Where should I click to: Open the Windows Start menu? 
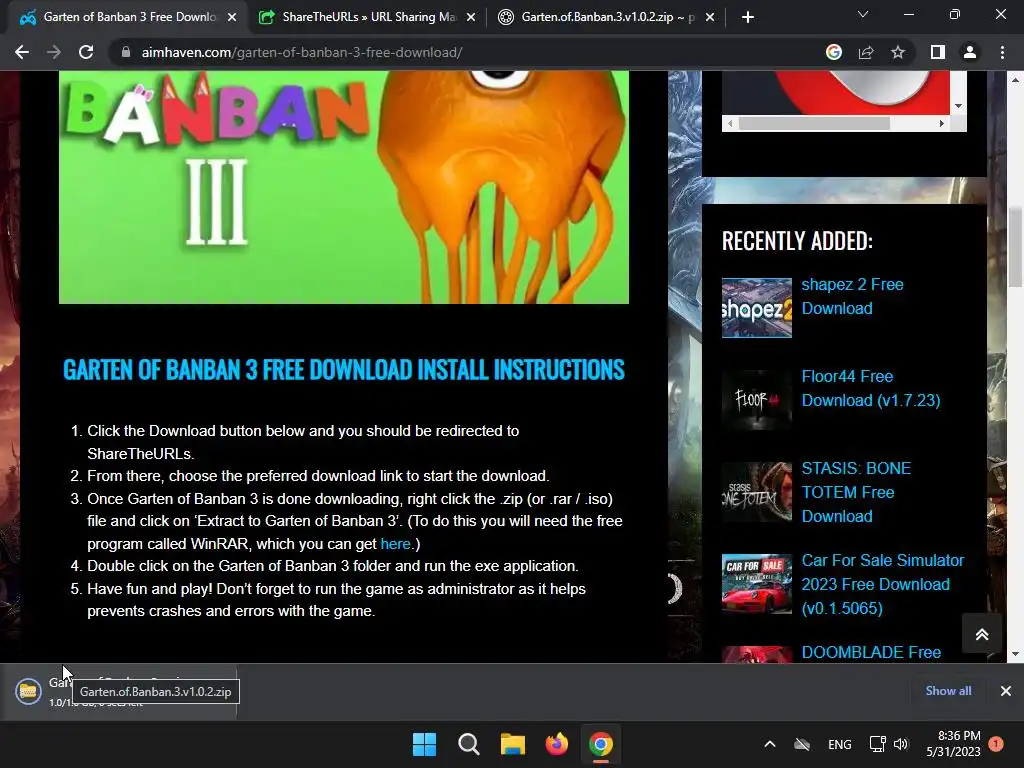[424, 744]
